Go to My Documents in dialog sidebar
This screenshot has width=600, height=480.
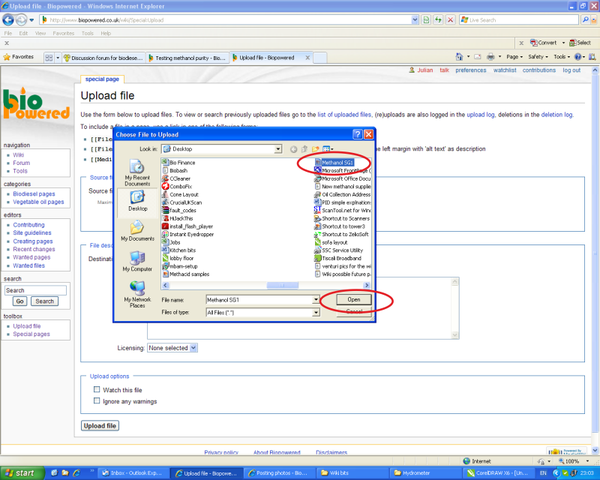[135, 232]
